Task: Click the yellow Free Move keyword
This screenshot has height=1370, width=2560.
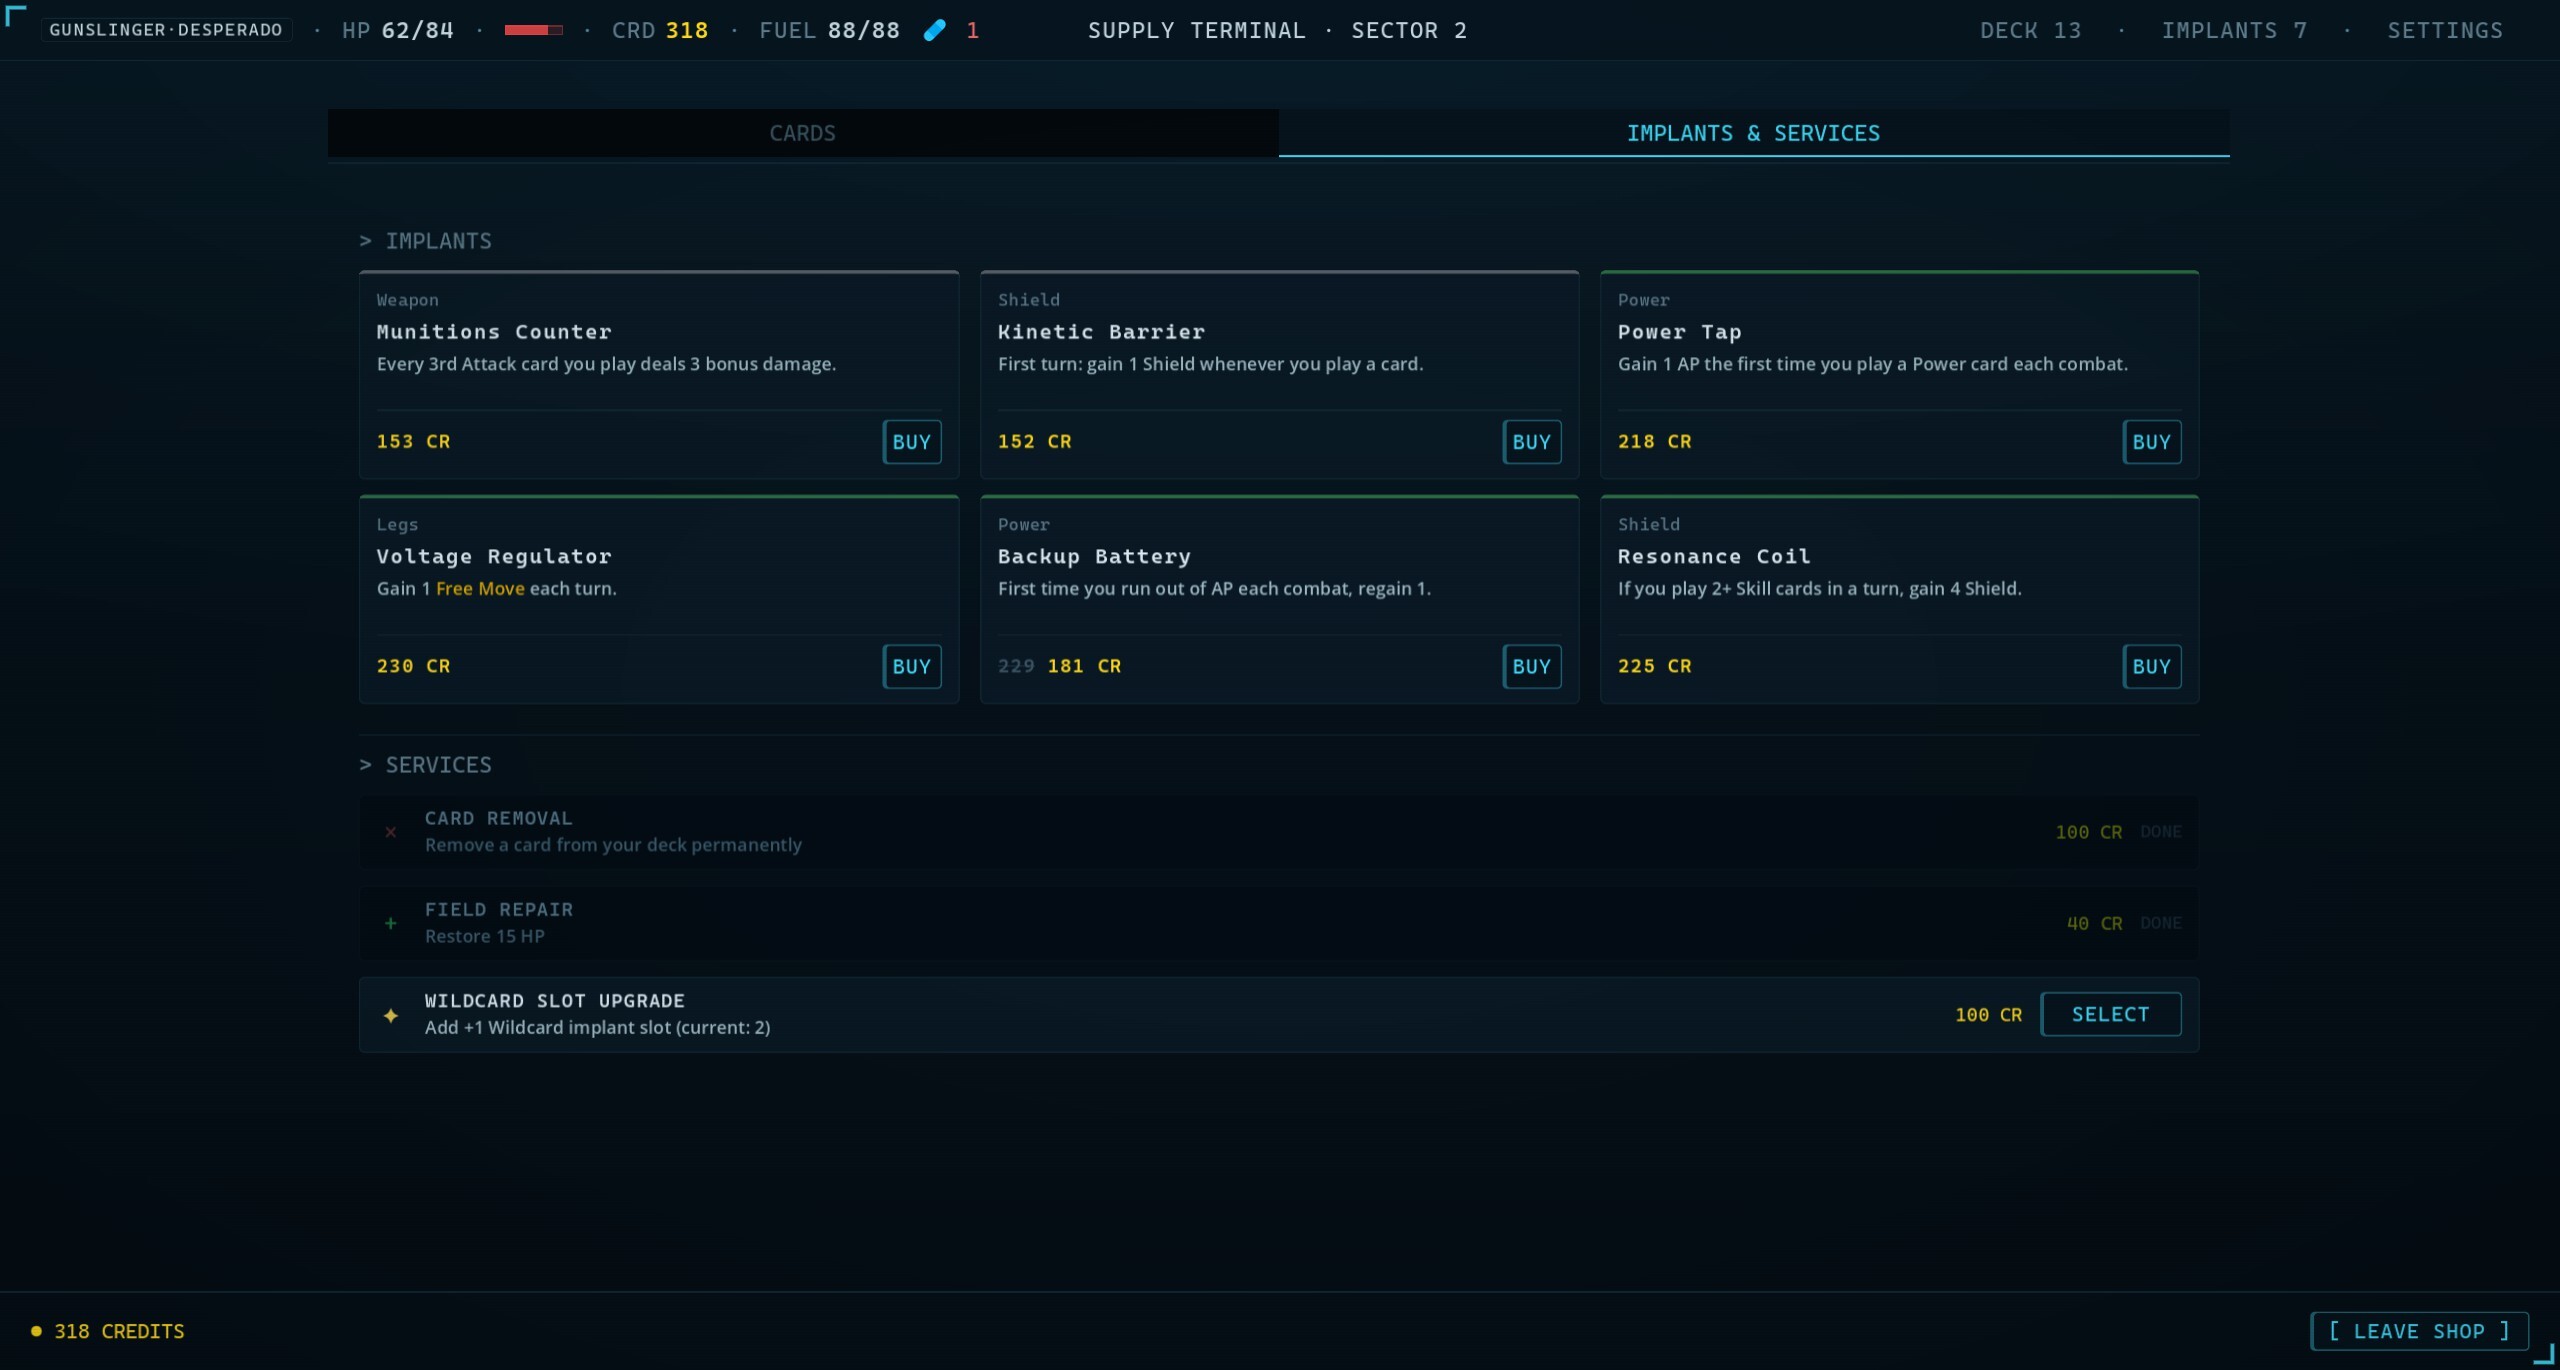Action: 480,589
